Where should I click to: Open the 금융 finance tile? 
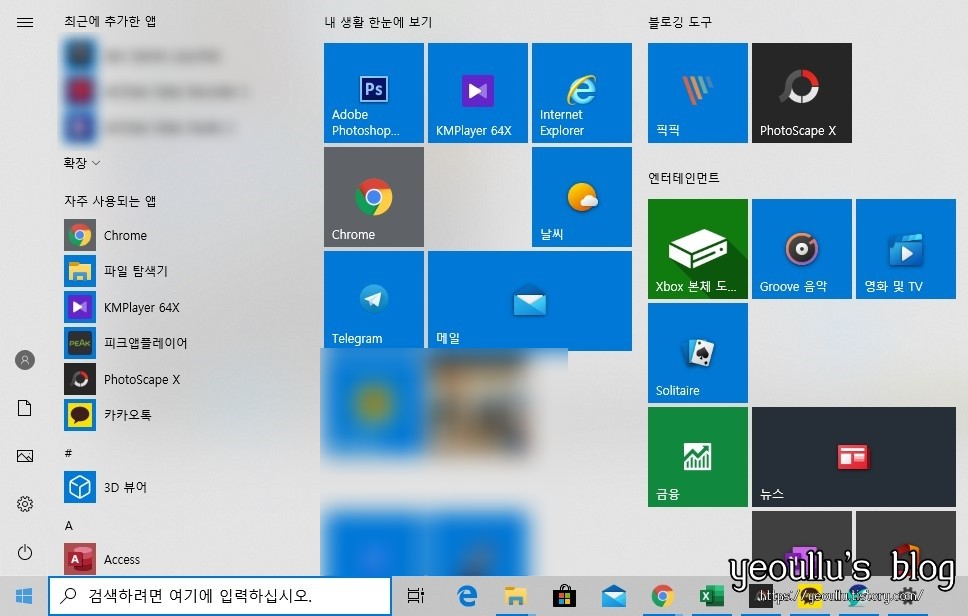click(698, 457)
